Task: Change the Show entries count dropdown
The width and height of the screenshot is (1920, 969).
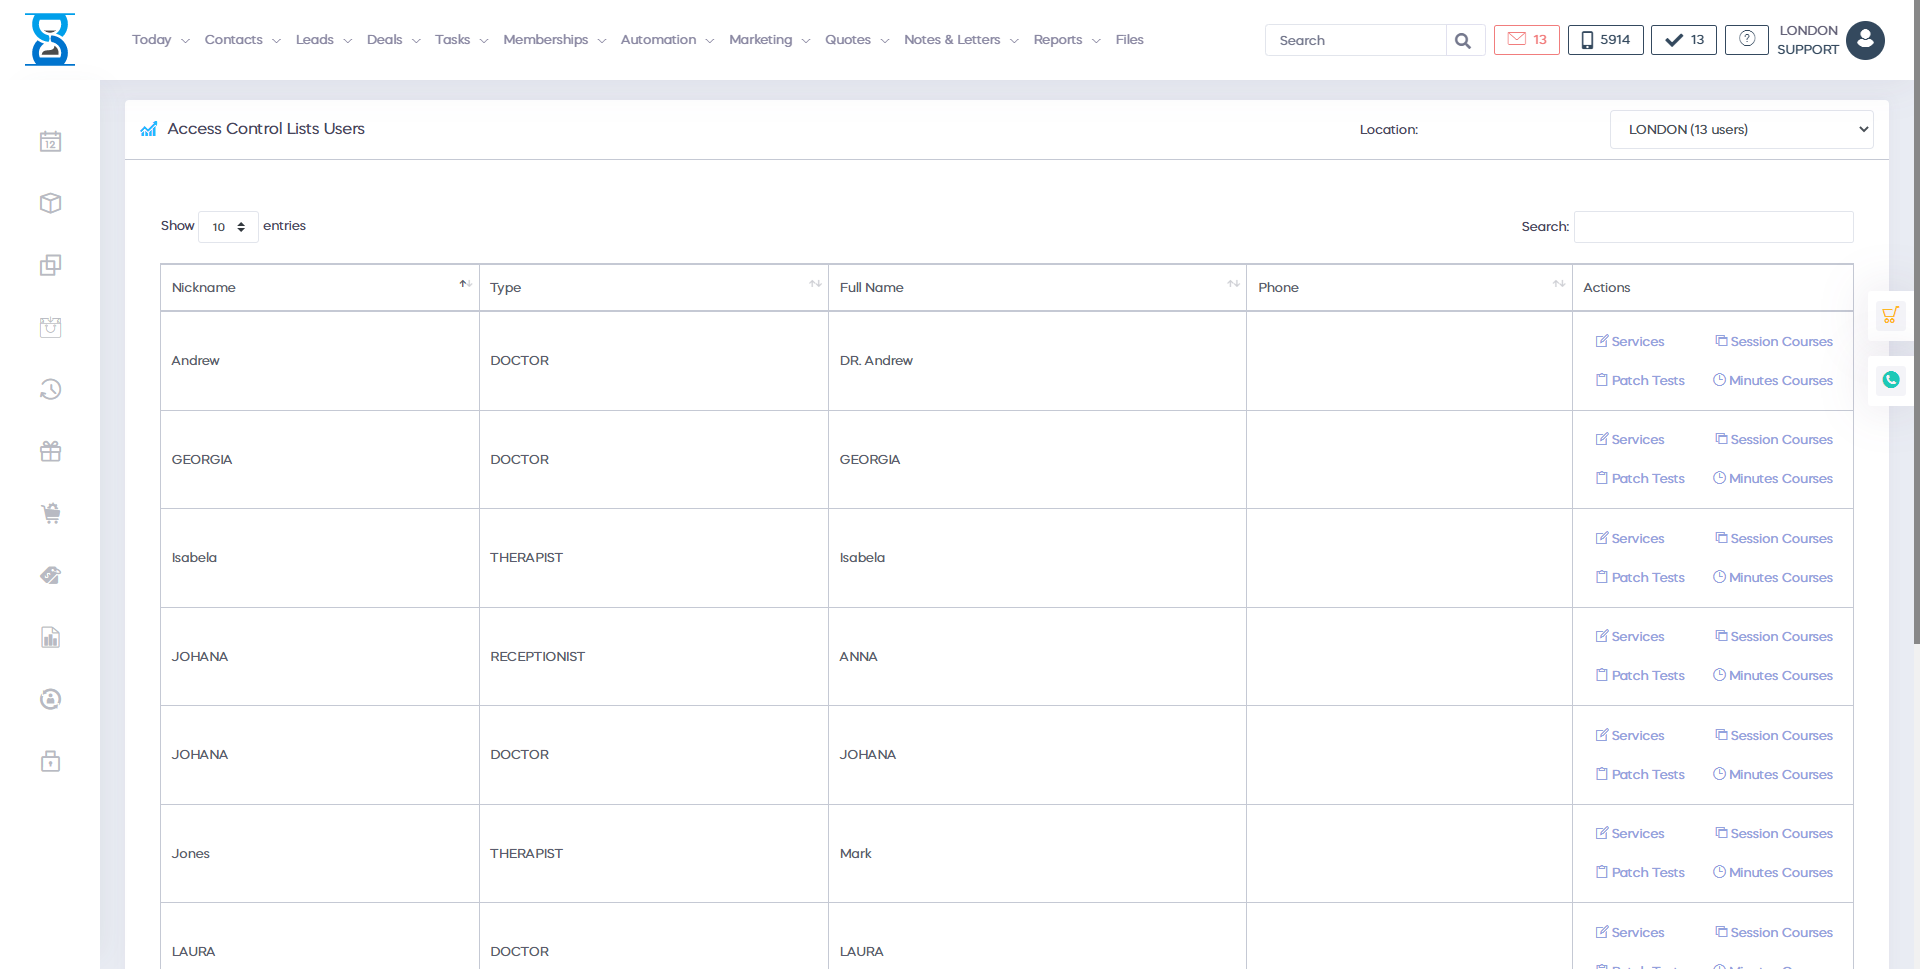Action: tap(228, 227)
